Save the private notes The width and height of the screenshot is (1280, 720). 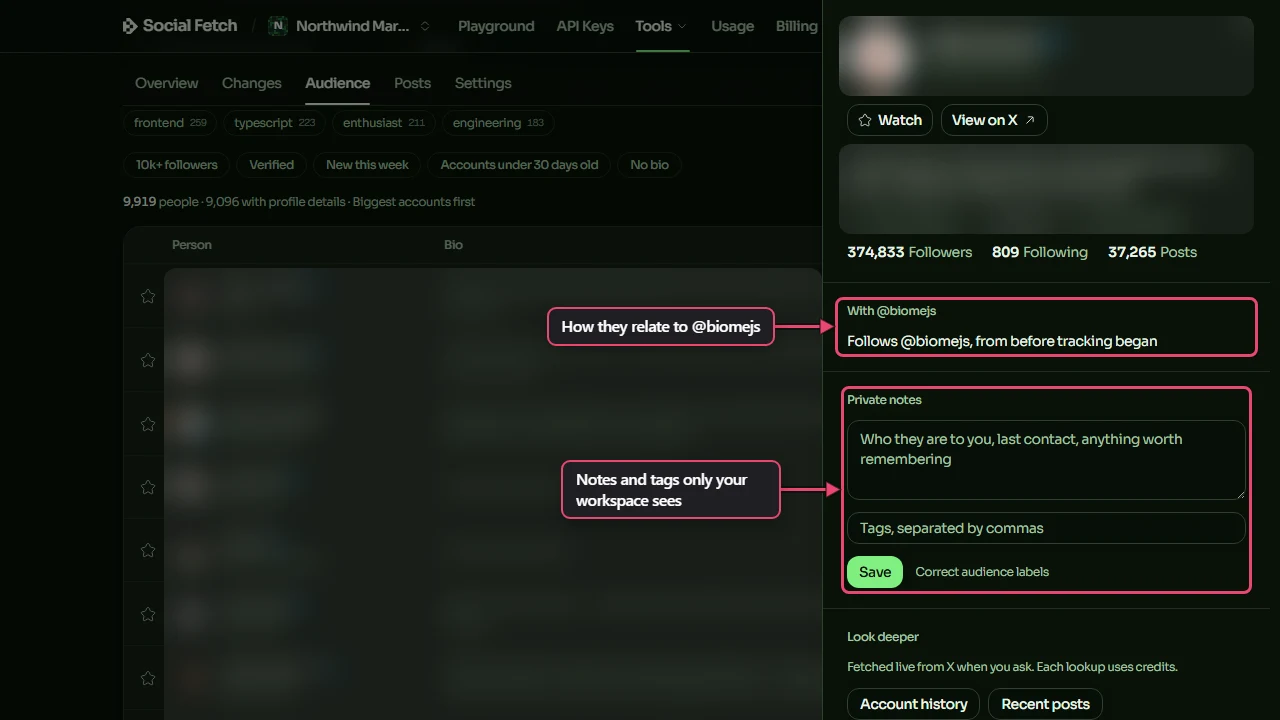[x=875, y=572]
